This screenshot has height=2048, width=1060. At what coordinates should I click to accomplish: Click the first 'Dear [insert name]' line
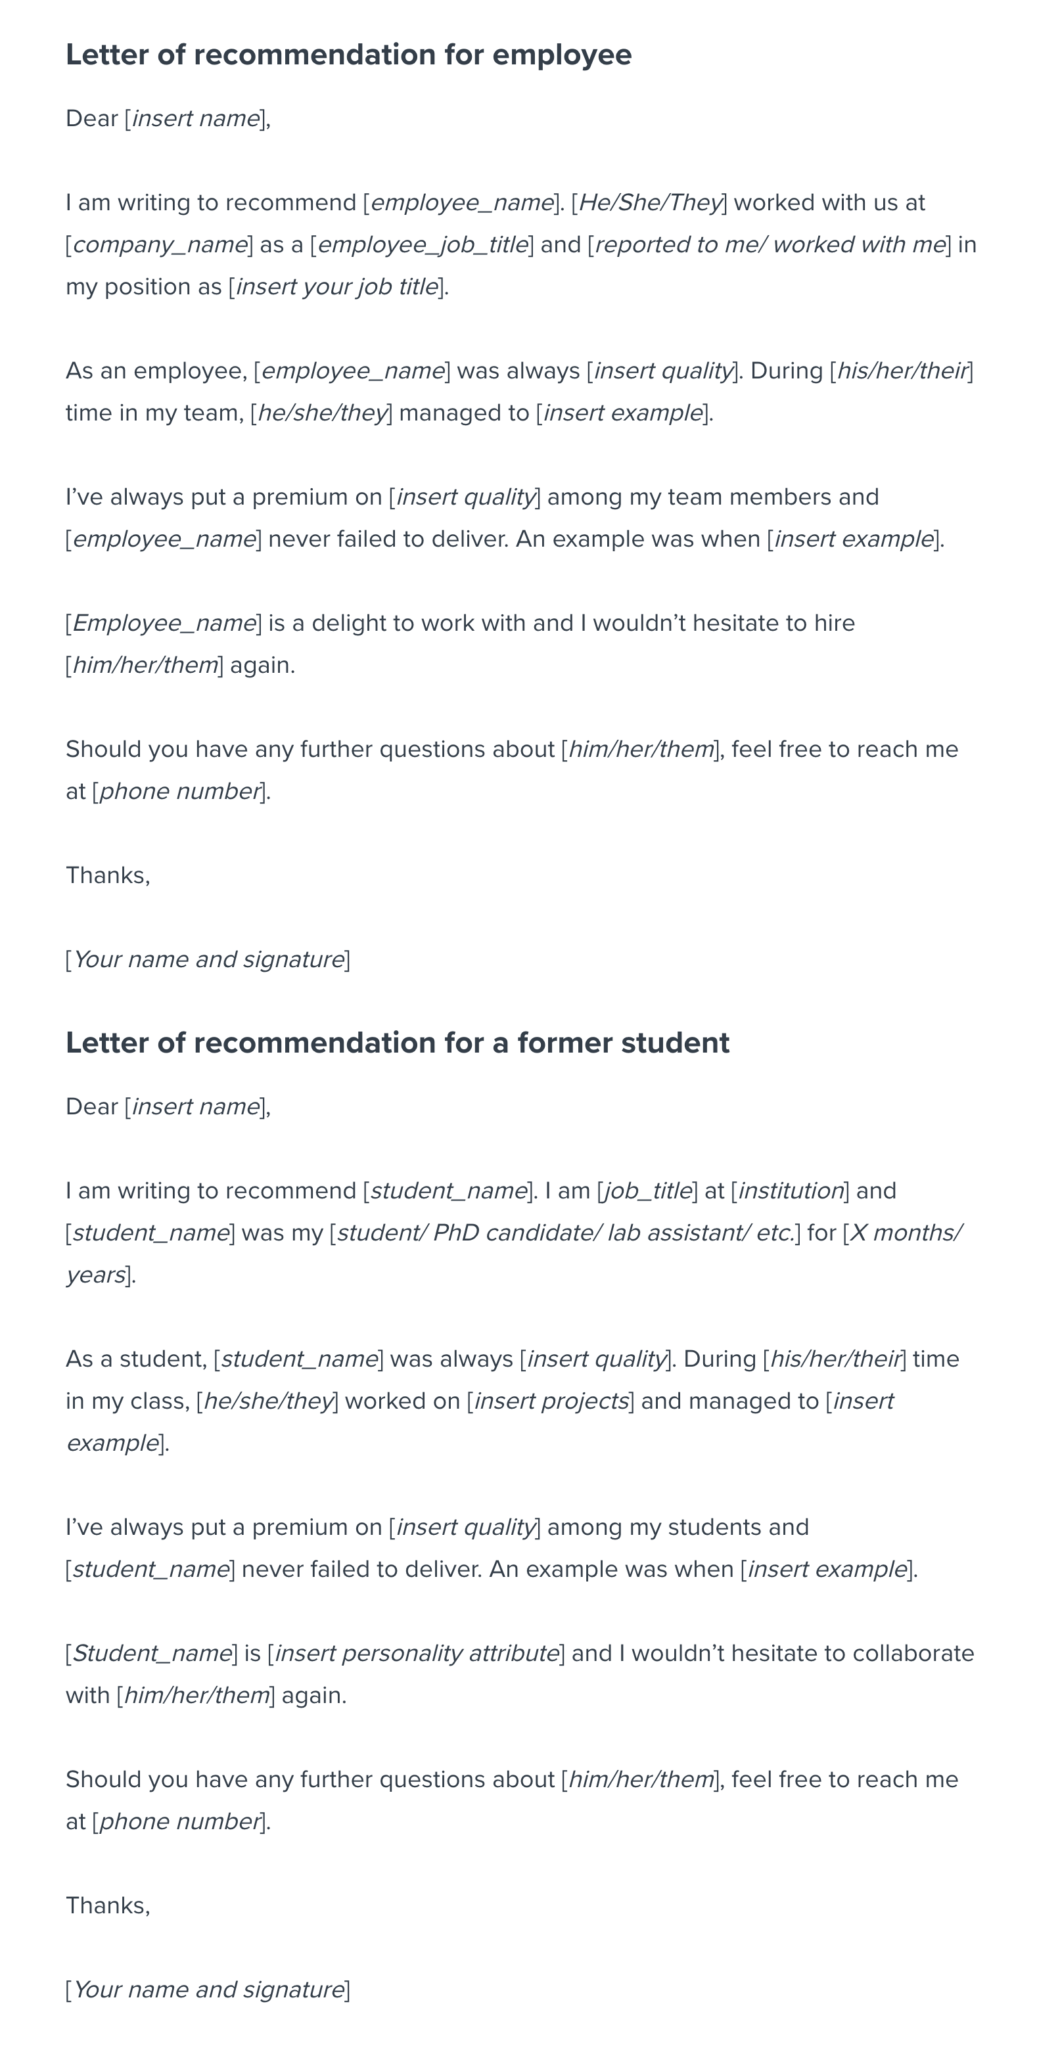(168, 119)
